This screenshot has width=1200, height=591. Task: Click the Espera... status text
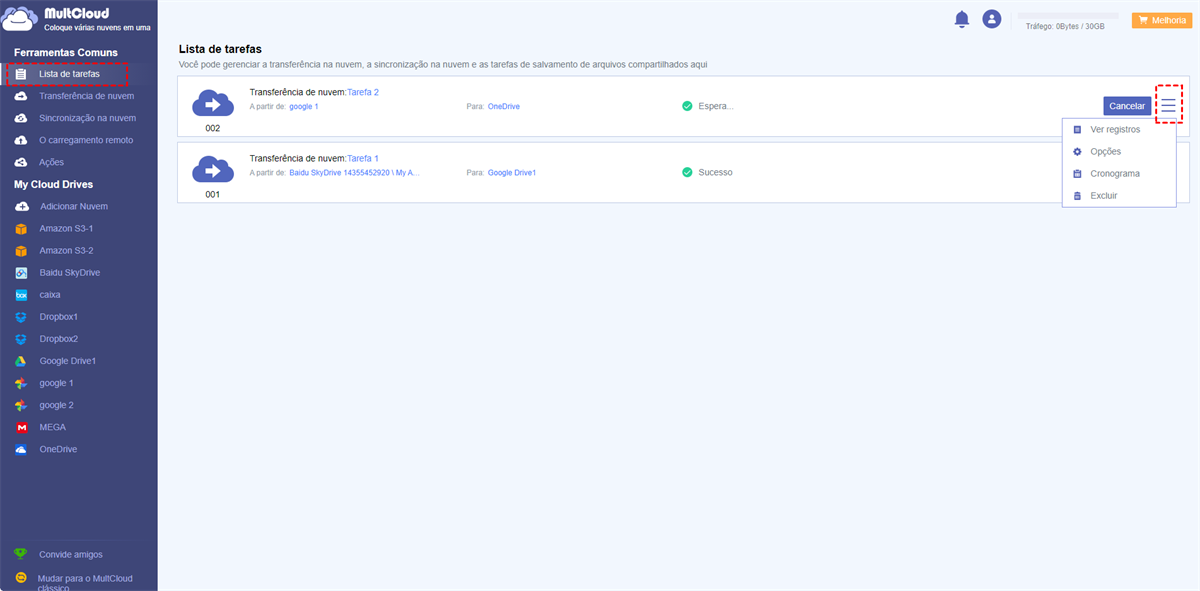pyautogui.click(x=716, y=106)
